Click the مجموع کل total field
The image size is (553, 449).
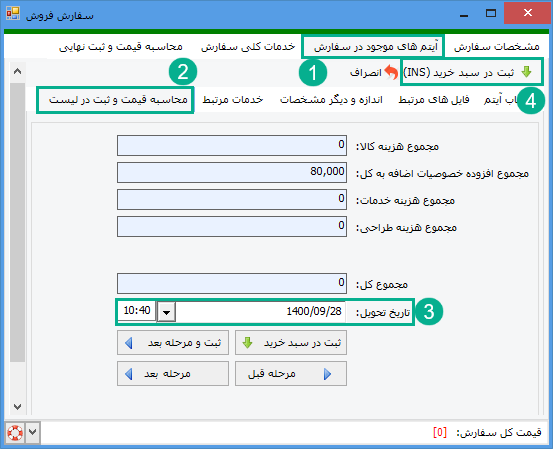pyautogui.click(x=232, y=283)
